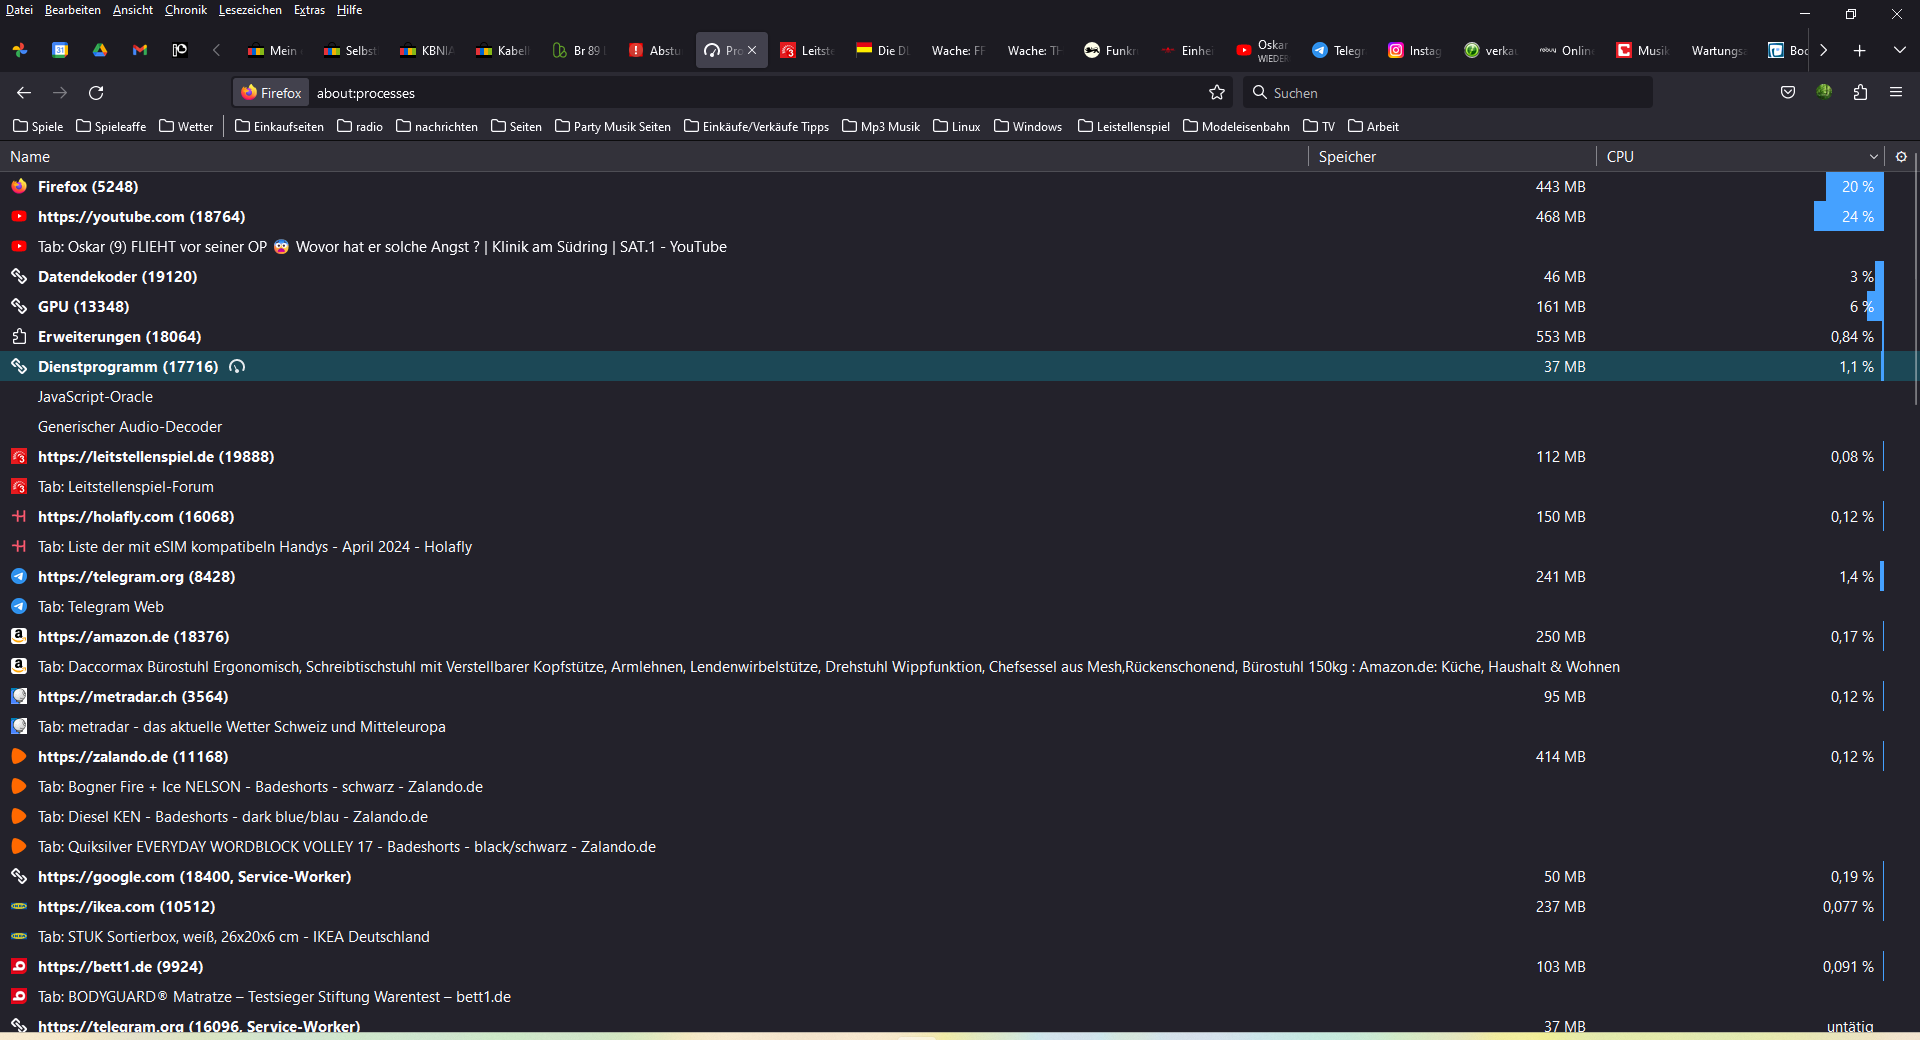Click the Tab: Telegram Web entry

[101, 607]
